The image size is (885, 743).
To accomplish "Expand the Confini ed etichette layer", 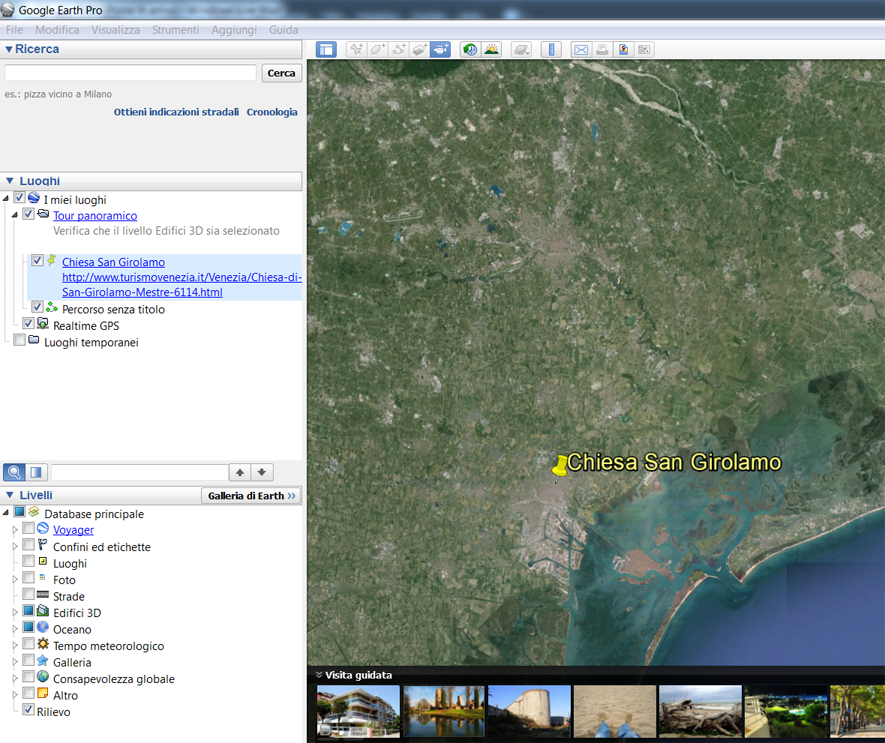I will (15, 546).
